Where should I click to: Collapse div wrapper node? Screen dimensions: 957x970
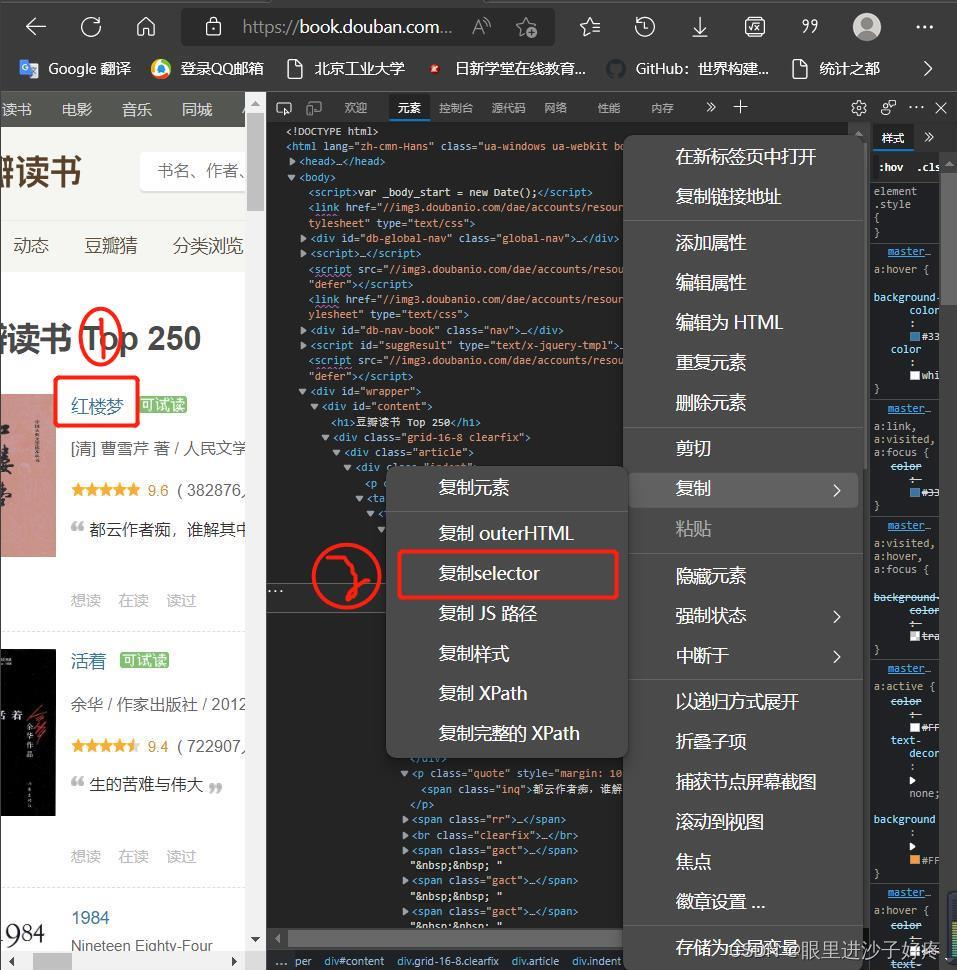click(303, 392)
